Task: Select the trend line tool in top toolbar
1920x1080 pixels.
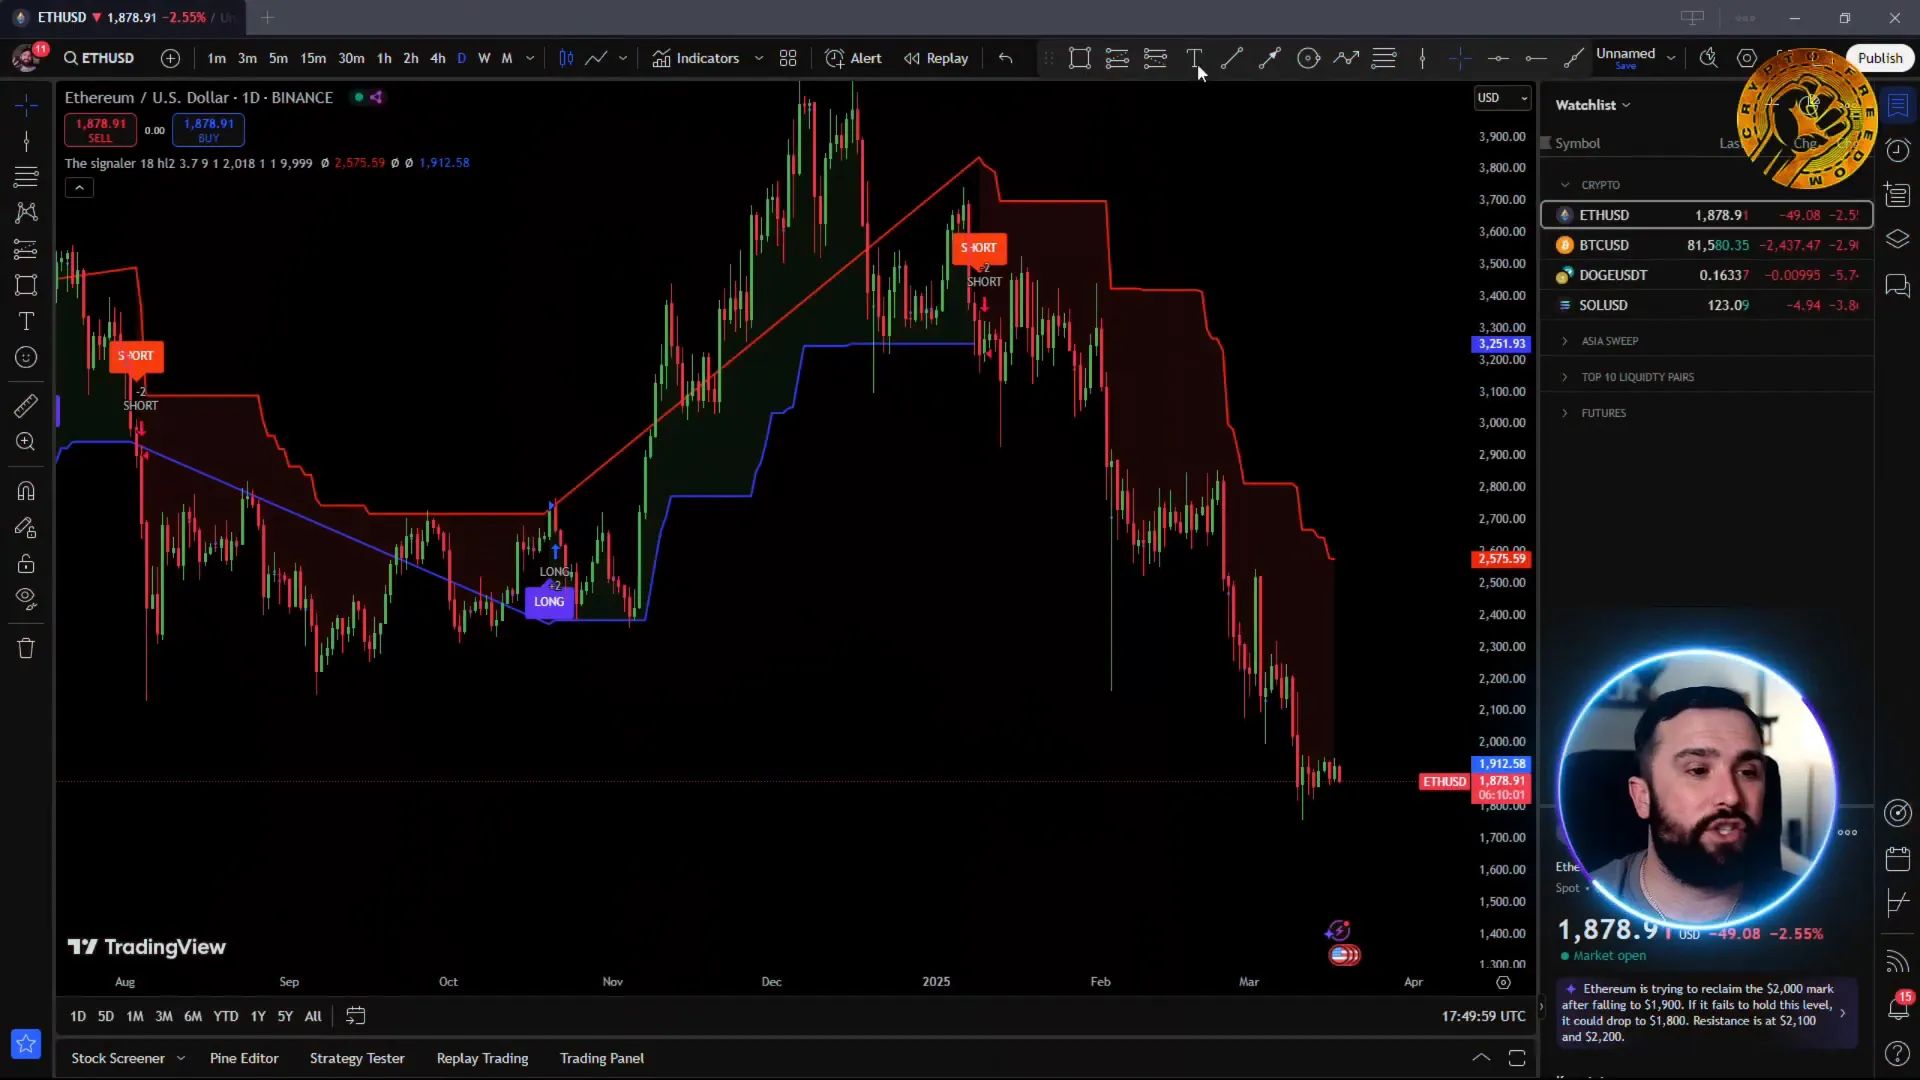Action: pyautogui.click(x=1232, y=58)
